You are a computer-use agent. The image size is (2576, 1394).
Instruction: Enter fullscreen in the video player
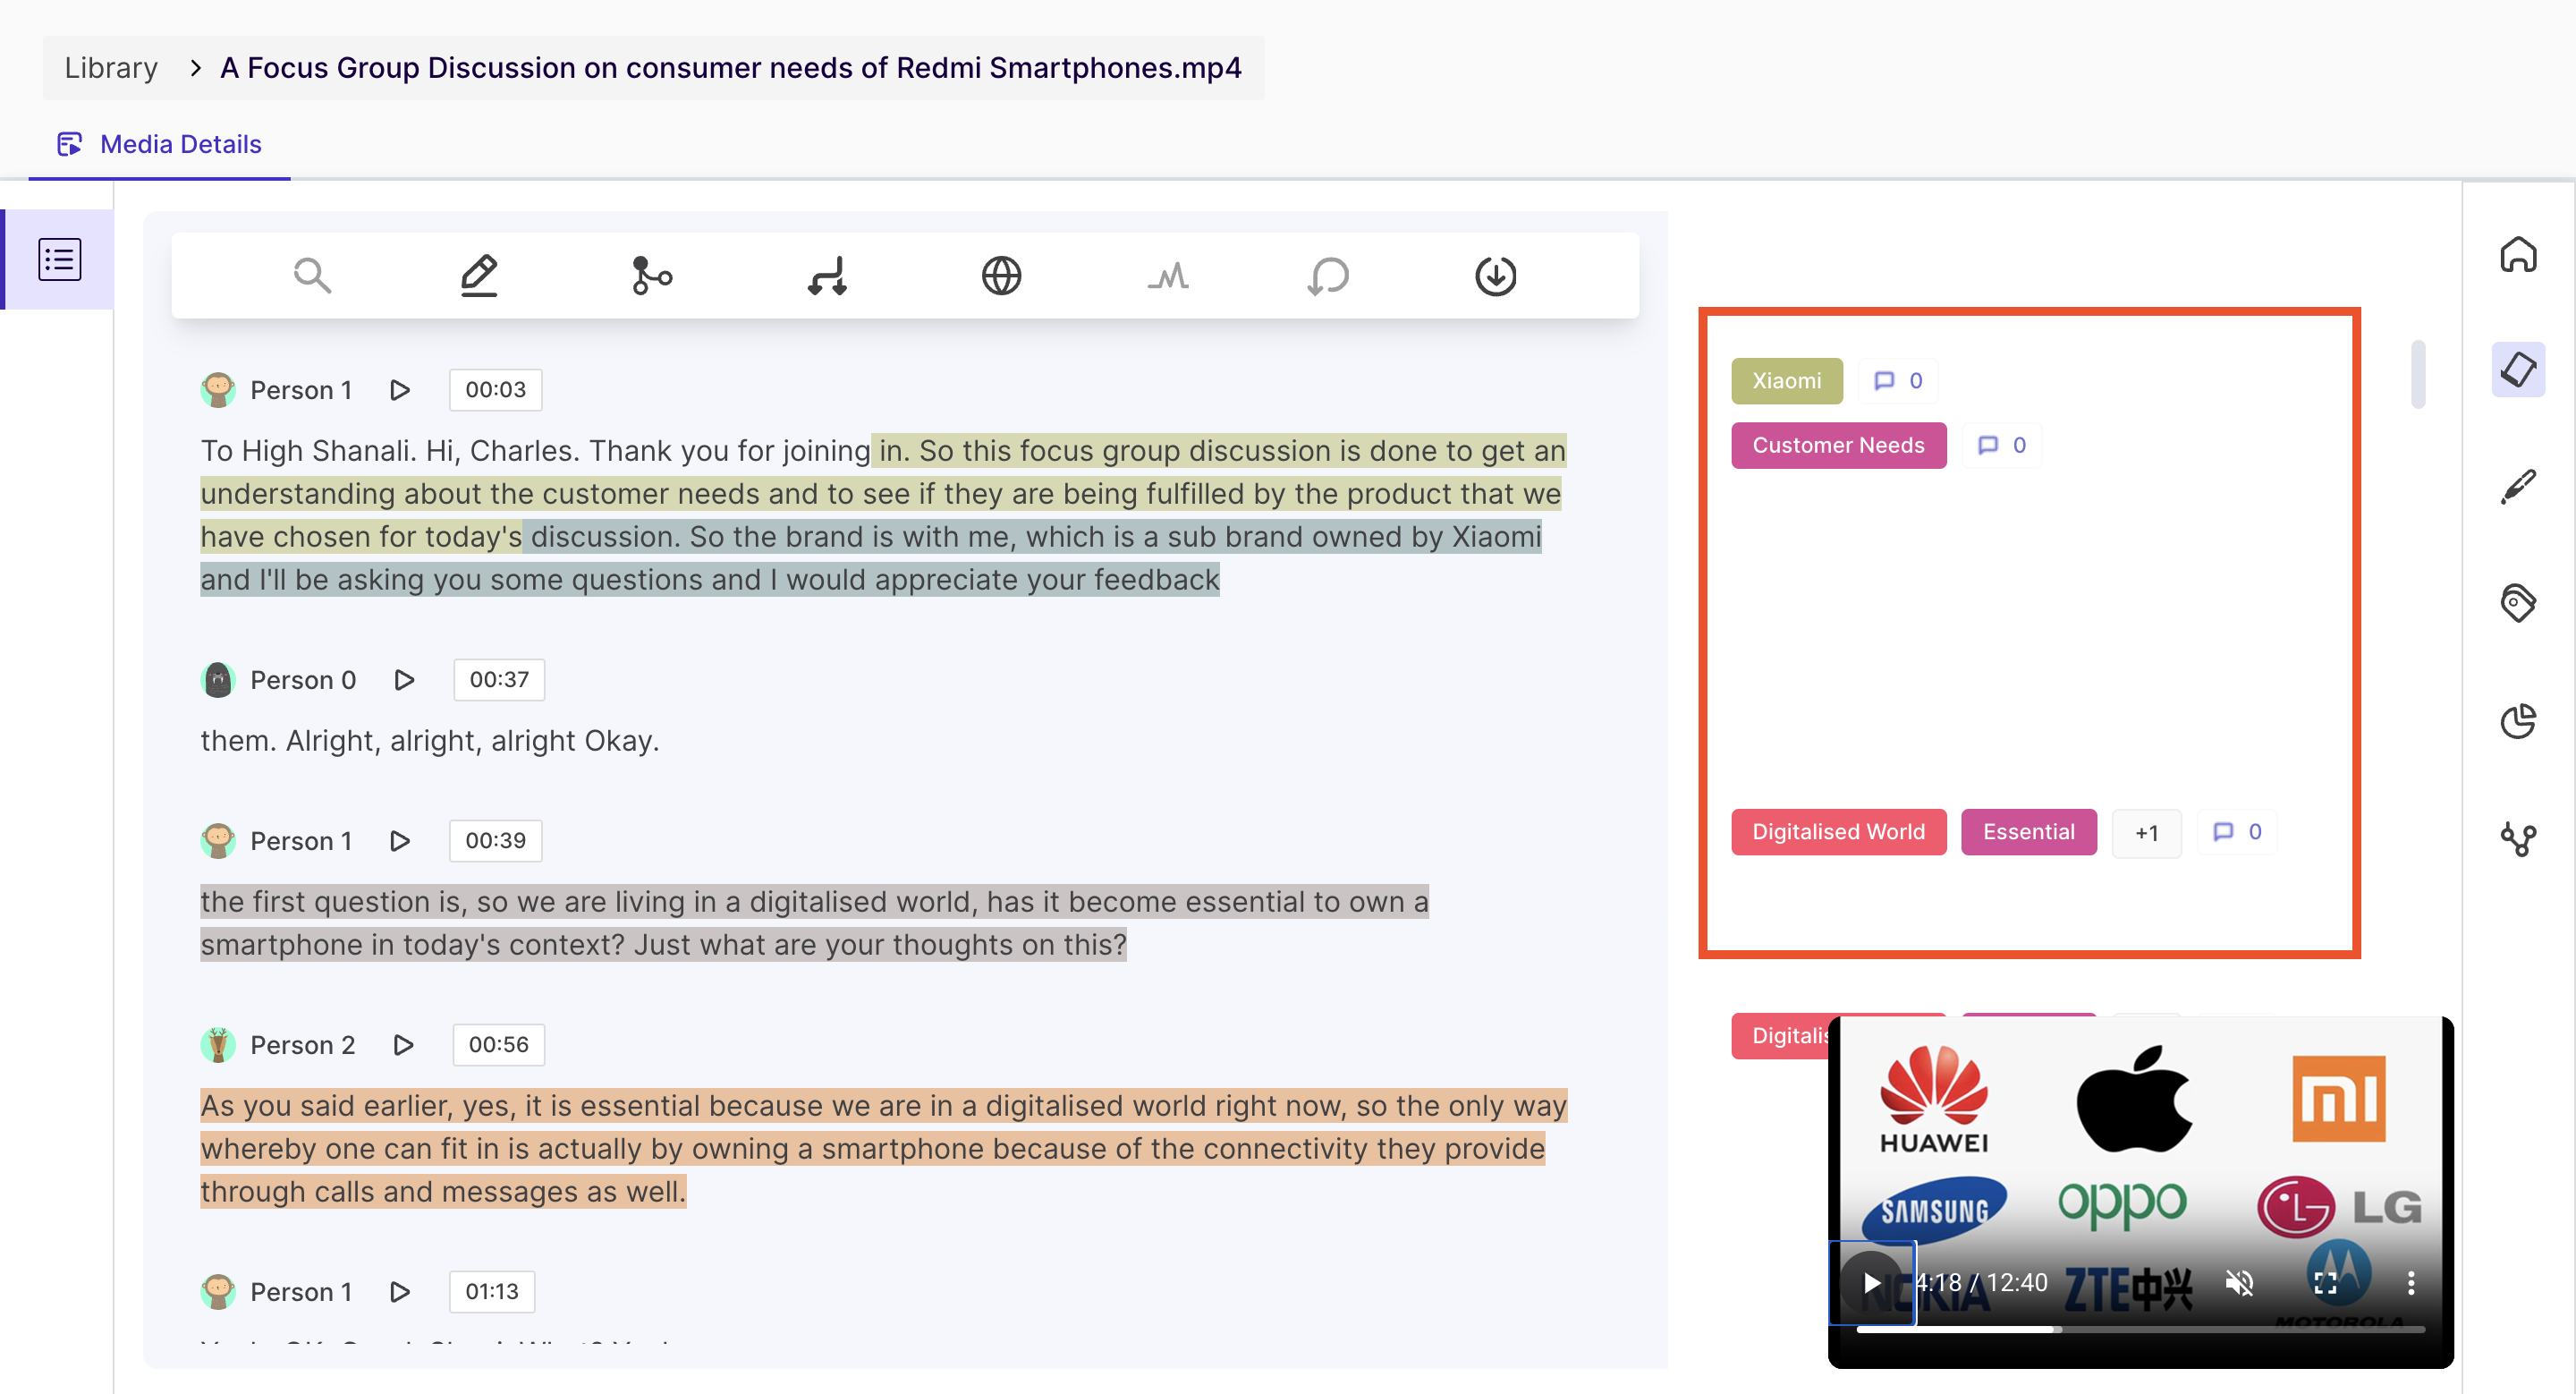point(2325,1282)
